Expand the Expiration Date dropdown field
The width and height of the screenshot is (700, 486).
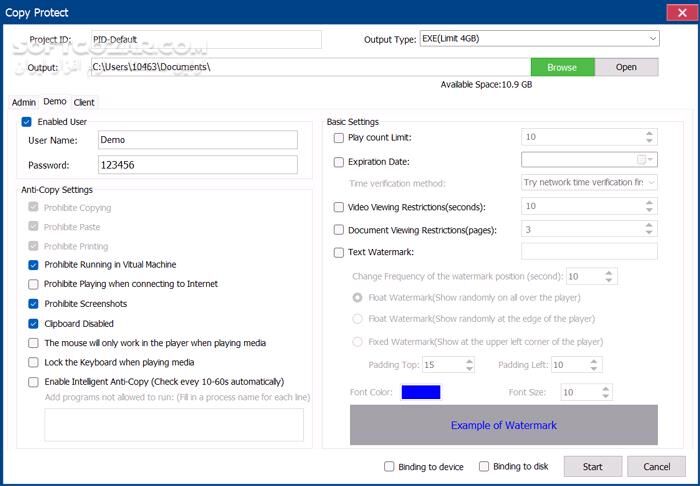pos(652,160)
